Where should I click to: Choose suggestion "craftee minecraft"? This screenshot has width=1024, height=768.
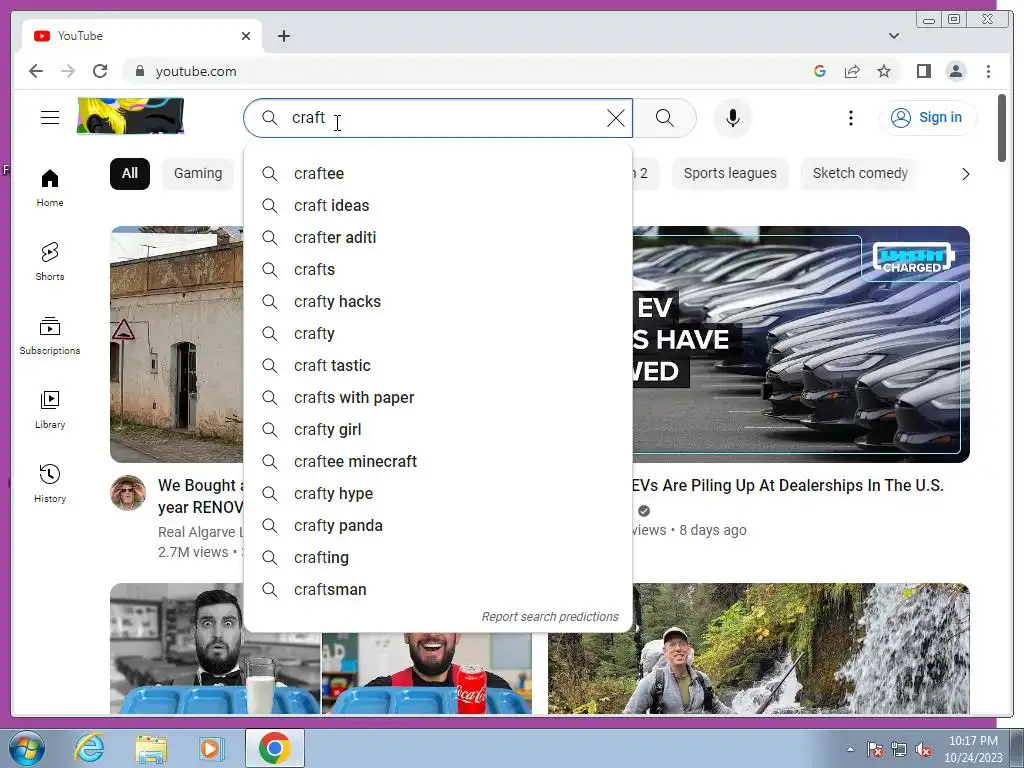[x=438, y=461]
